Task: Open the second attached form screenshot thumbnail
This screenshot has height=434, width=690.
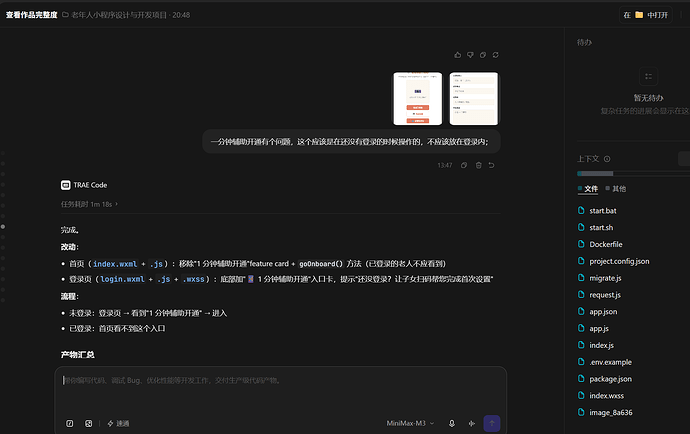Action: coord(474,99)
